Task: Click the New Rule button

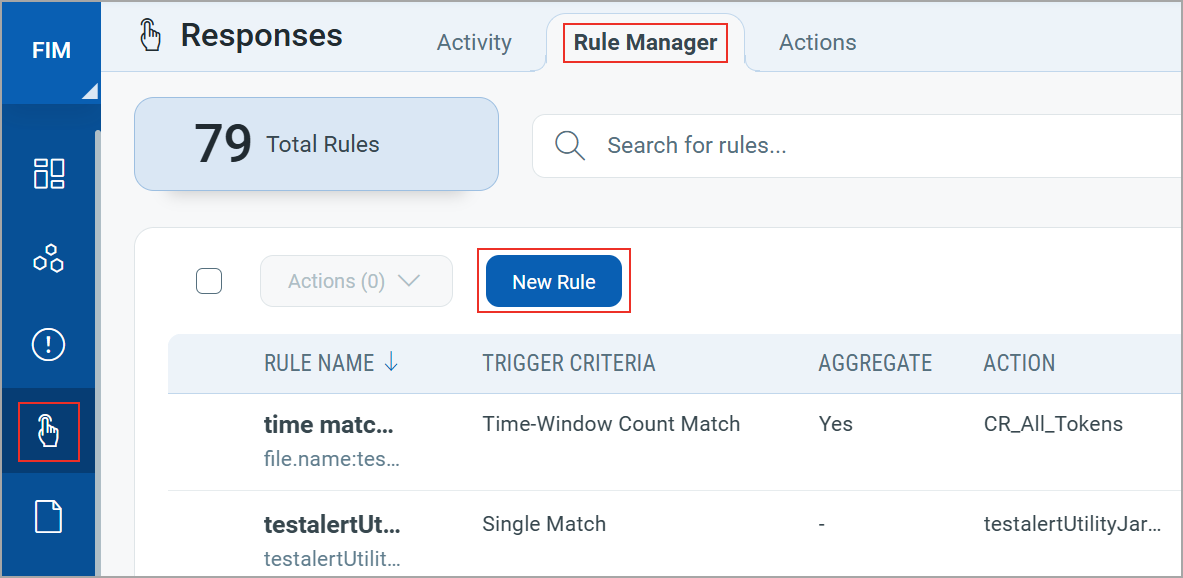Action: pos(554,281)
